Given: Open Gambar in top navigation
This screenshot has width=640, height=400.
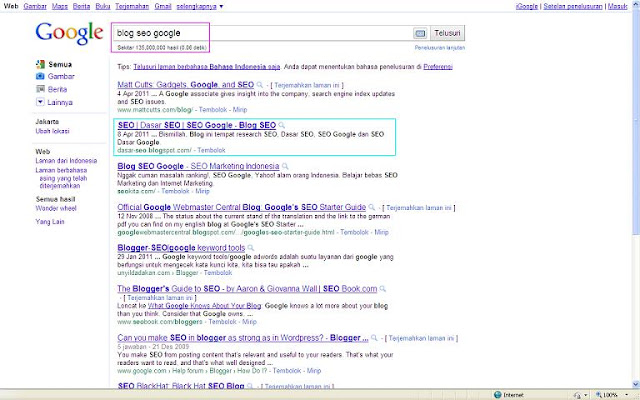Looking at the screenshot, I should 35,6.
